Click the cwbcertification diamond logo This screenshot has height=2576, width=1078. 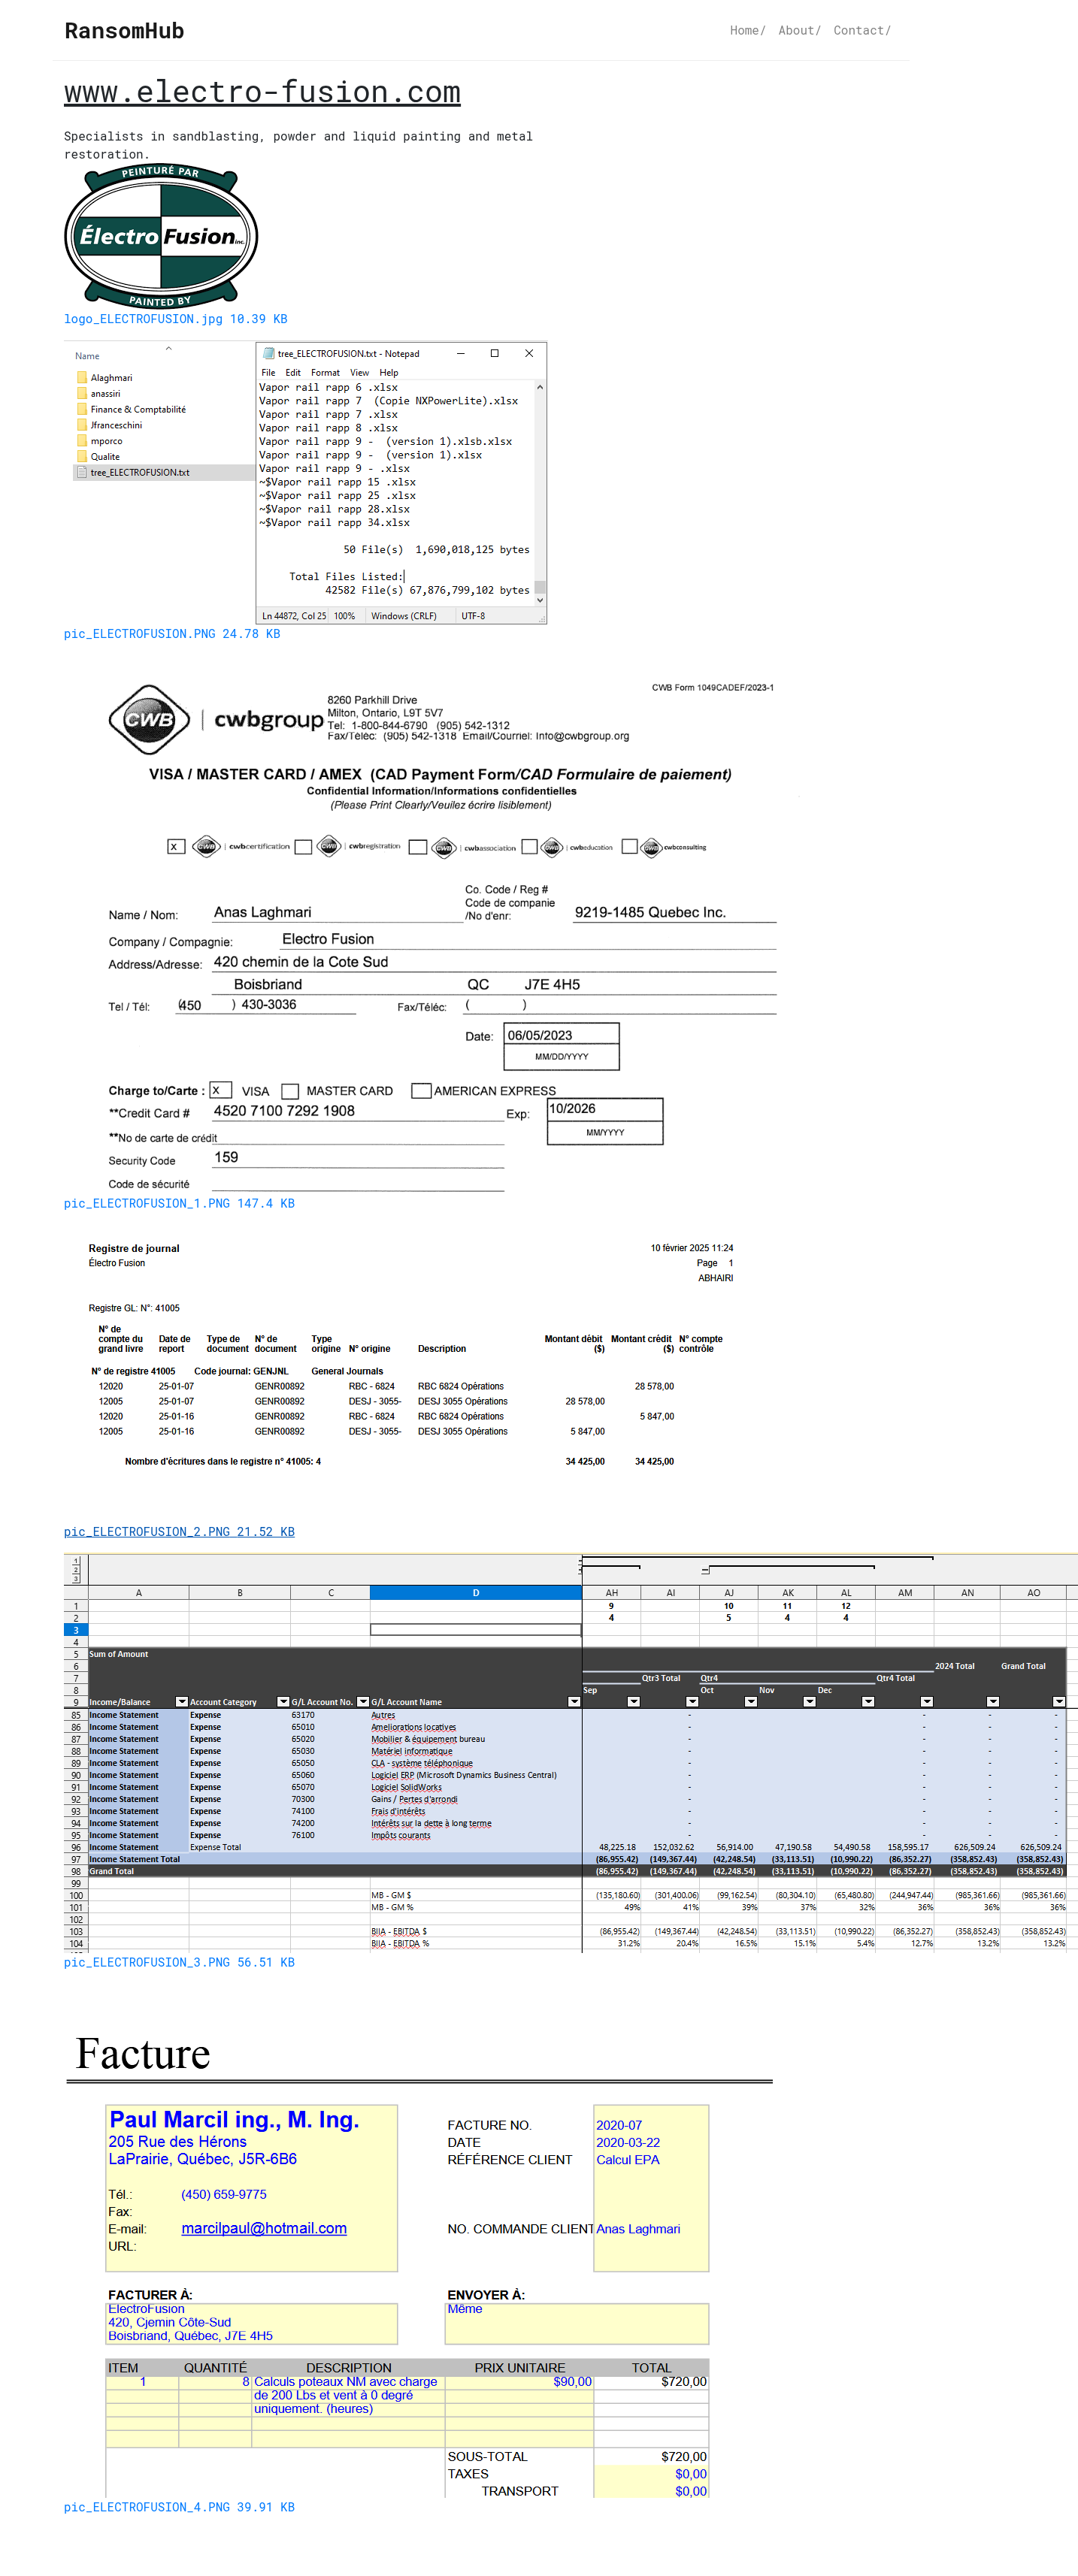point(206,846)
